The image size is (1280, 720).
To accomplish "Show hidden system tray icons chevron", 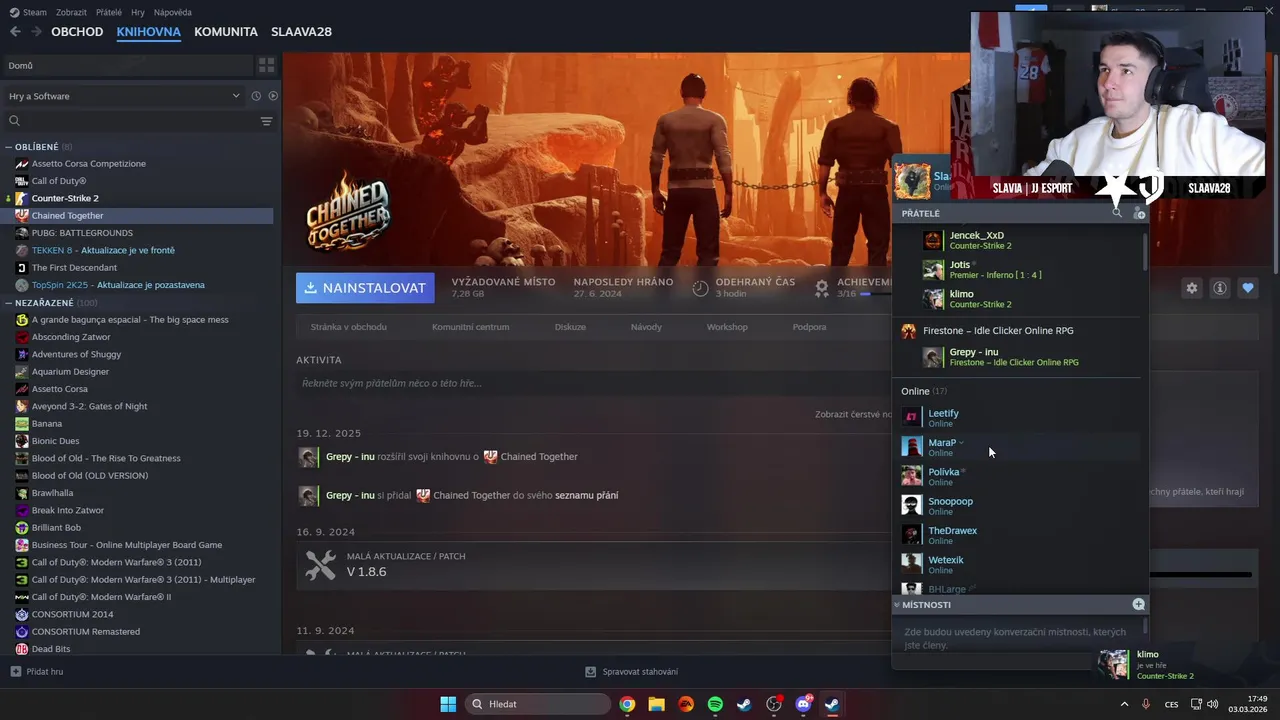I will pyautogui.click(x=1124, y=704).
